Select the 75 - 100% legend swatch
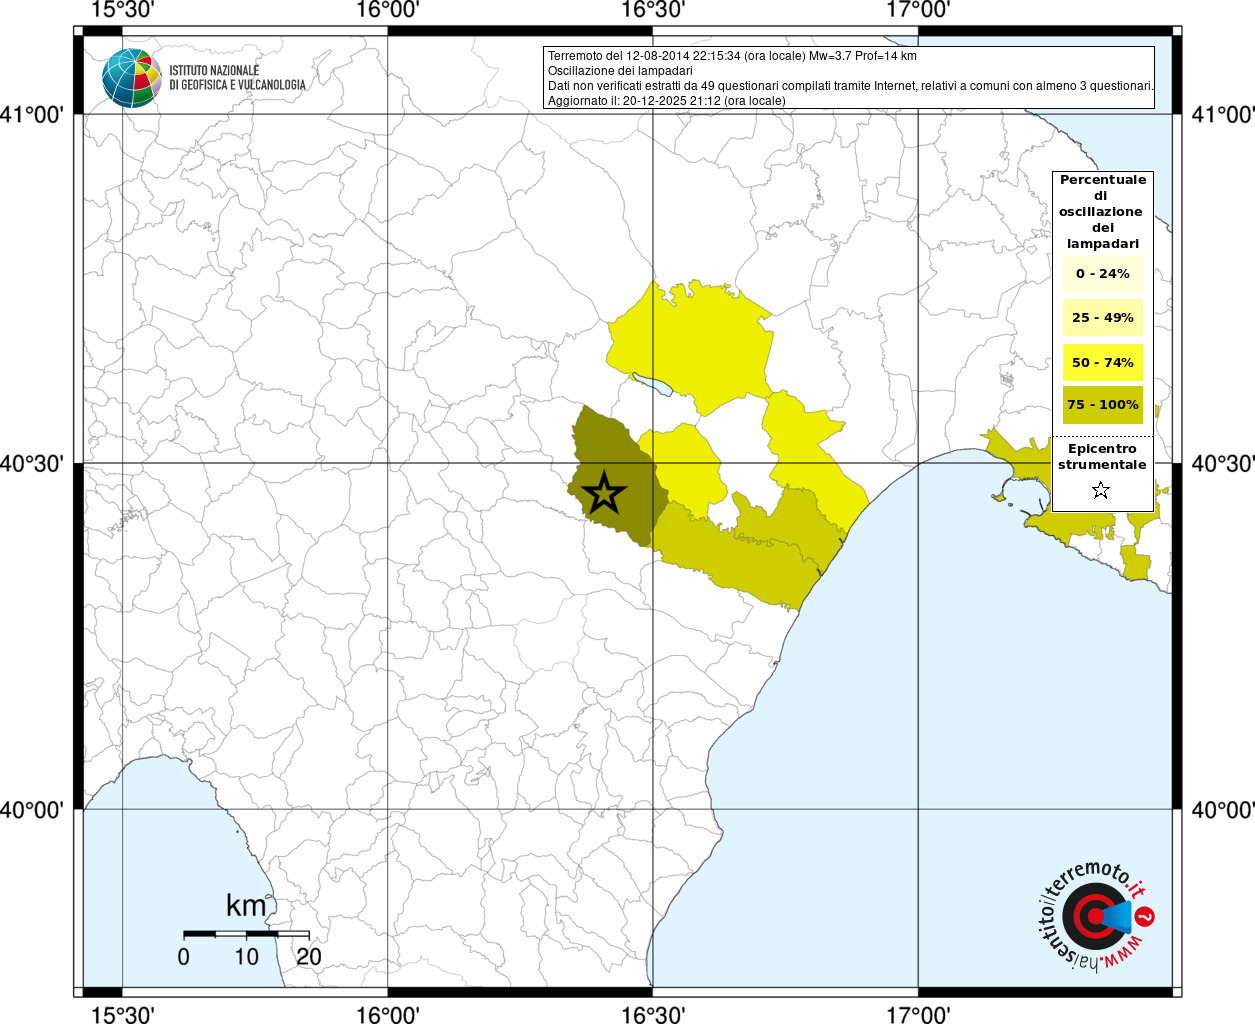 pos(1103,405)
